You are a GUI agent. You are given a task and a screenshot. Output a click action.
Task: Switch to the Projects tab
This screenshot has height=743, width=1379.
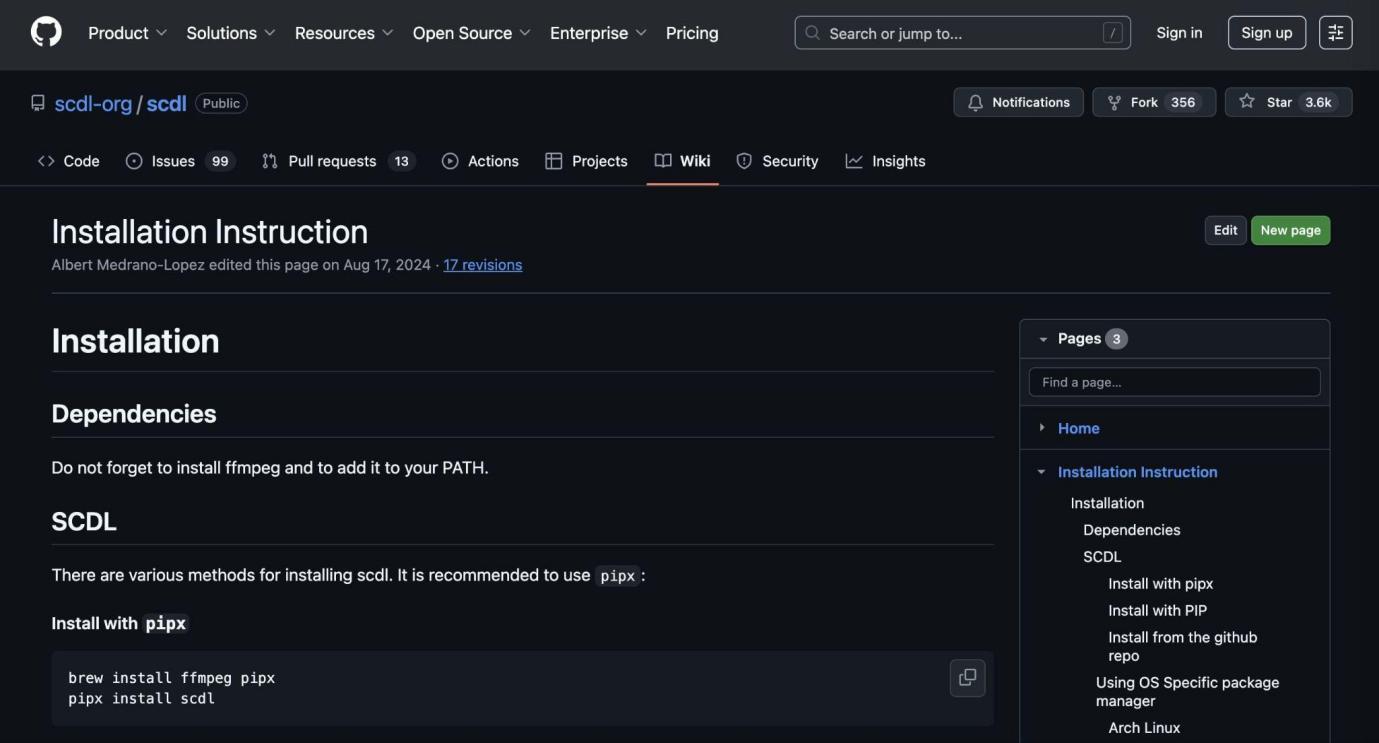pos(586,161)
